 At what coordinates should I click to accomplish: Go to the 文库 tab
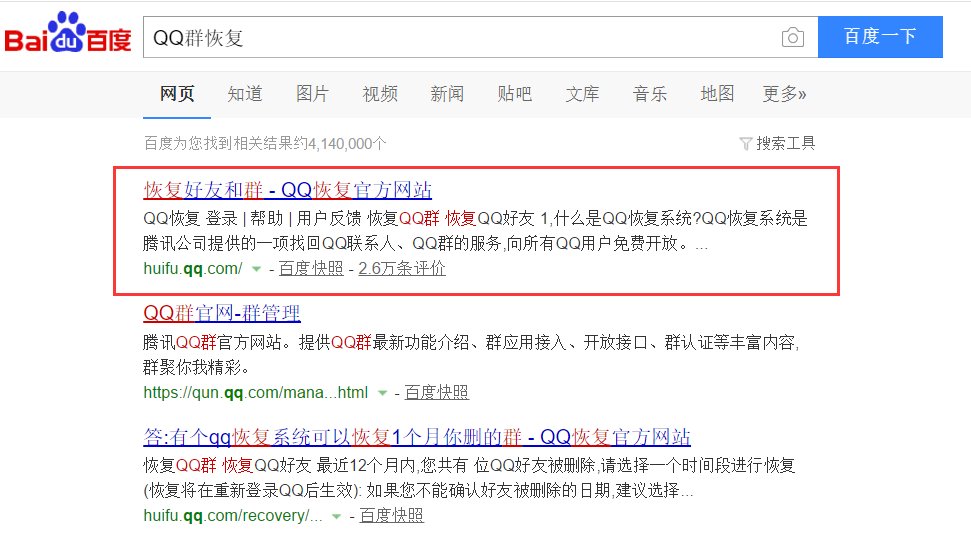pyautogui.click(x=582, y=94)
